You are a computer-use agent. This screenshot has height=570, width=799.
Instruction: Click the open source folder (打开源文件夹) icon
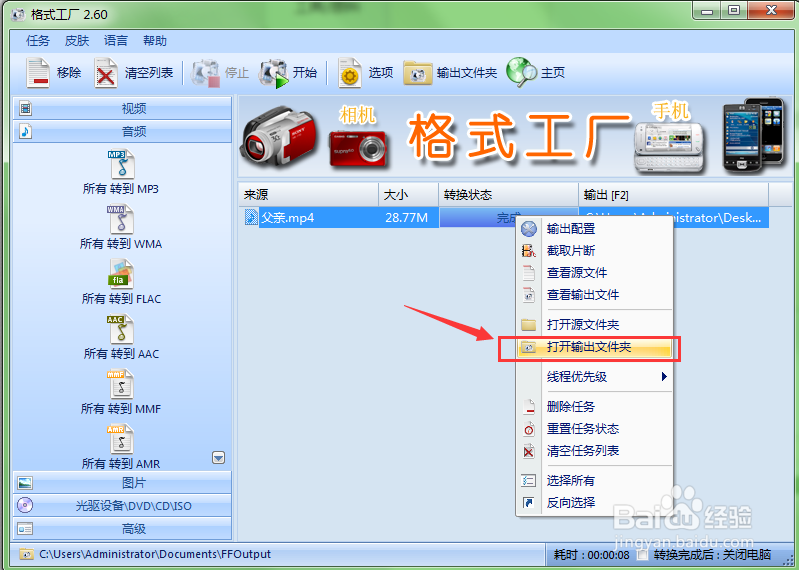(529, 324)
